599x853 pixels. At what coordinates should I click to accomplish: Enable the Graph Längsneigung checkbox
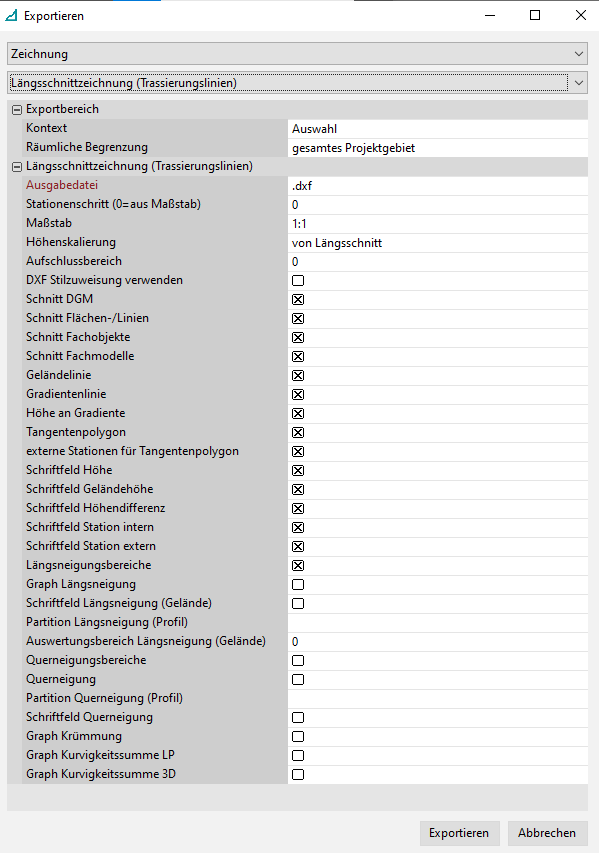pyautogui.click(x=298, y=584)
